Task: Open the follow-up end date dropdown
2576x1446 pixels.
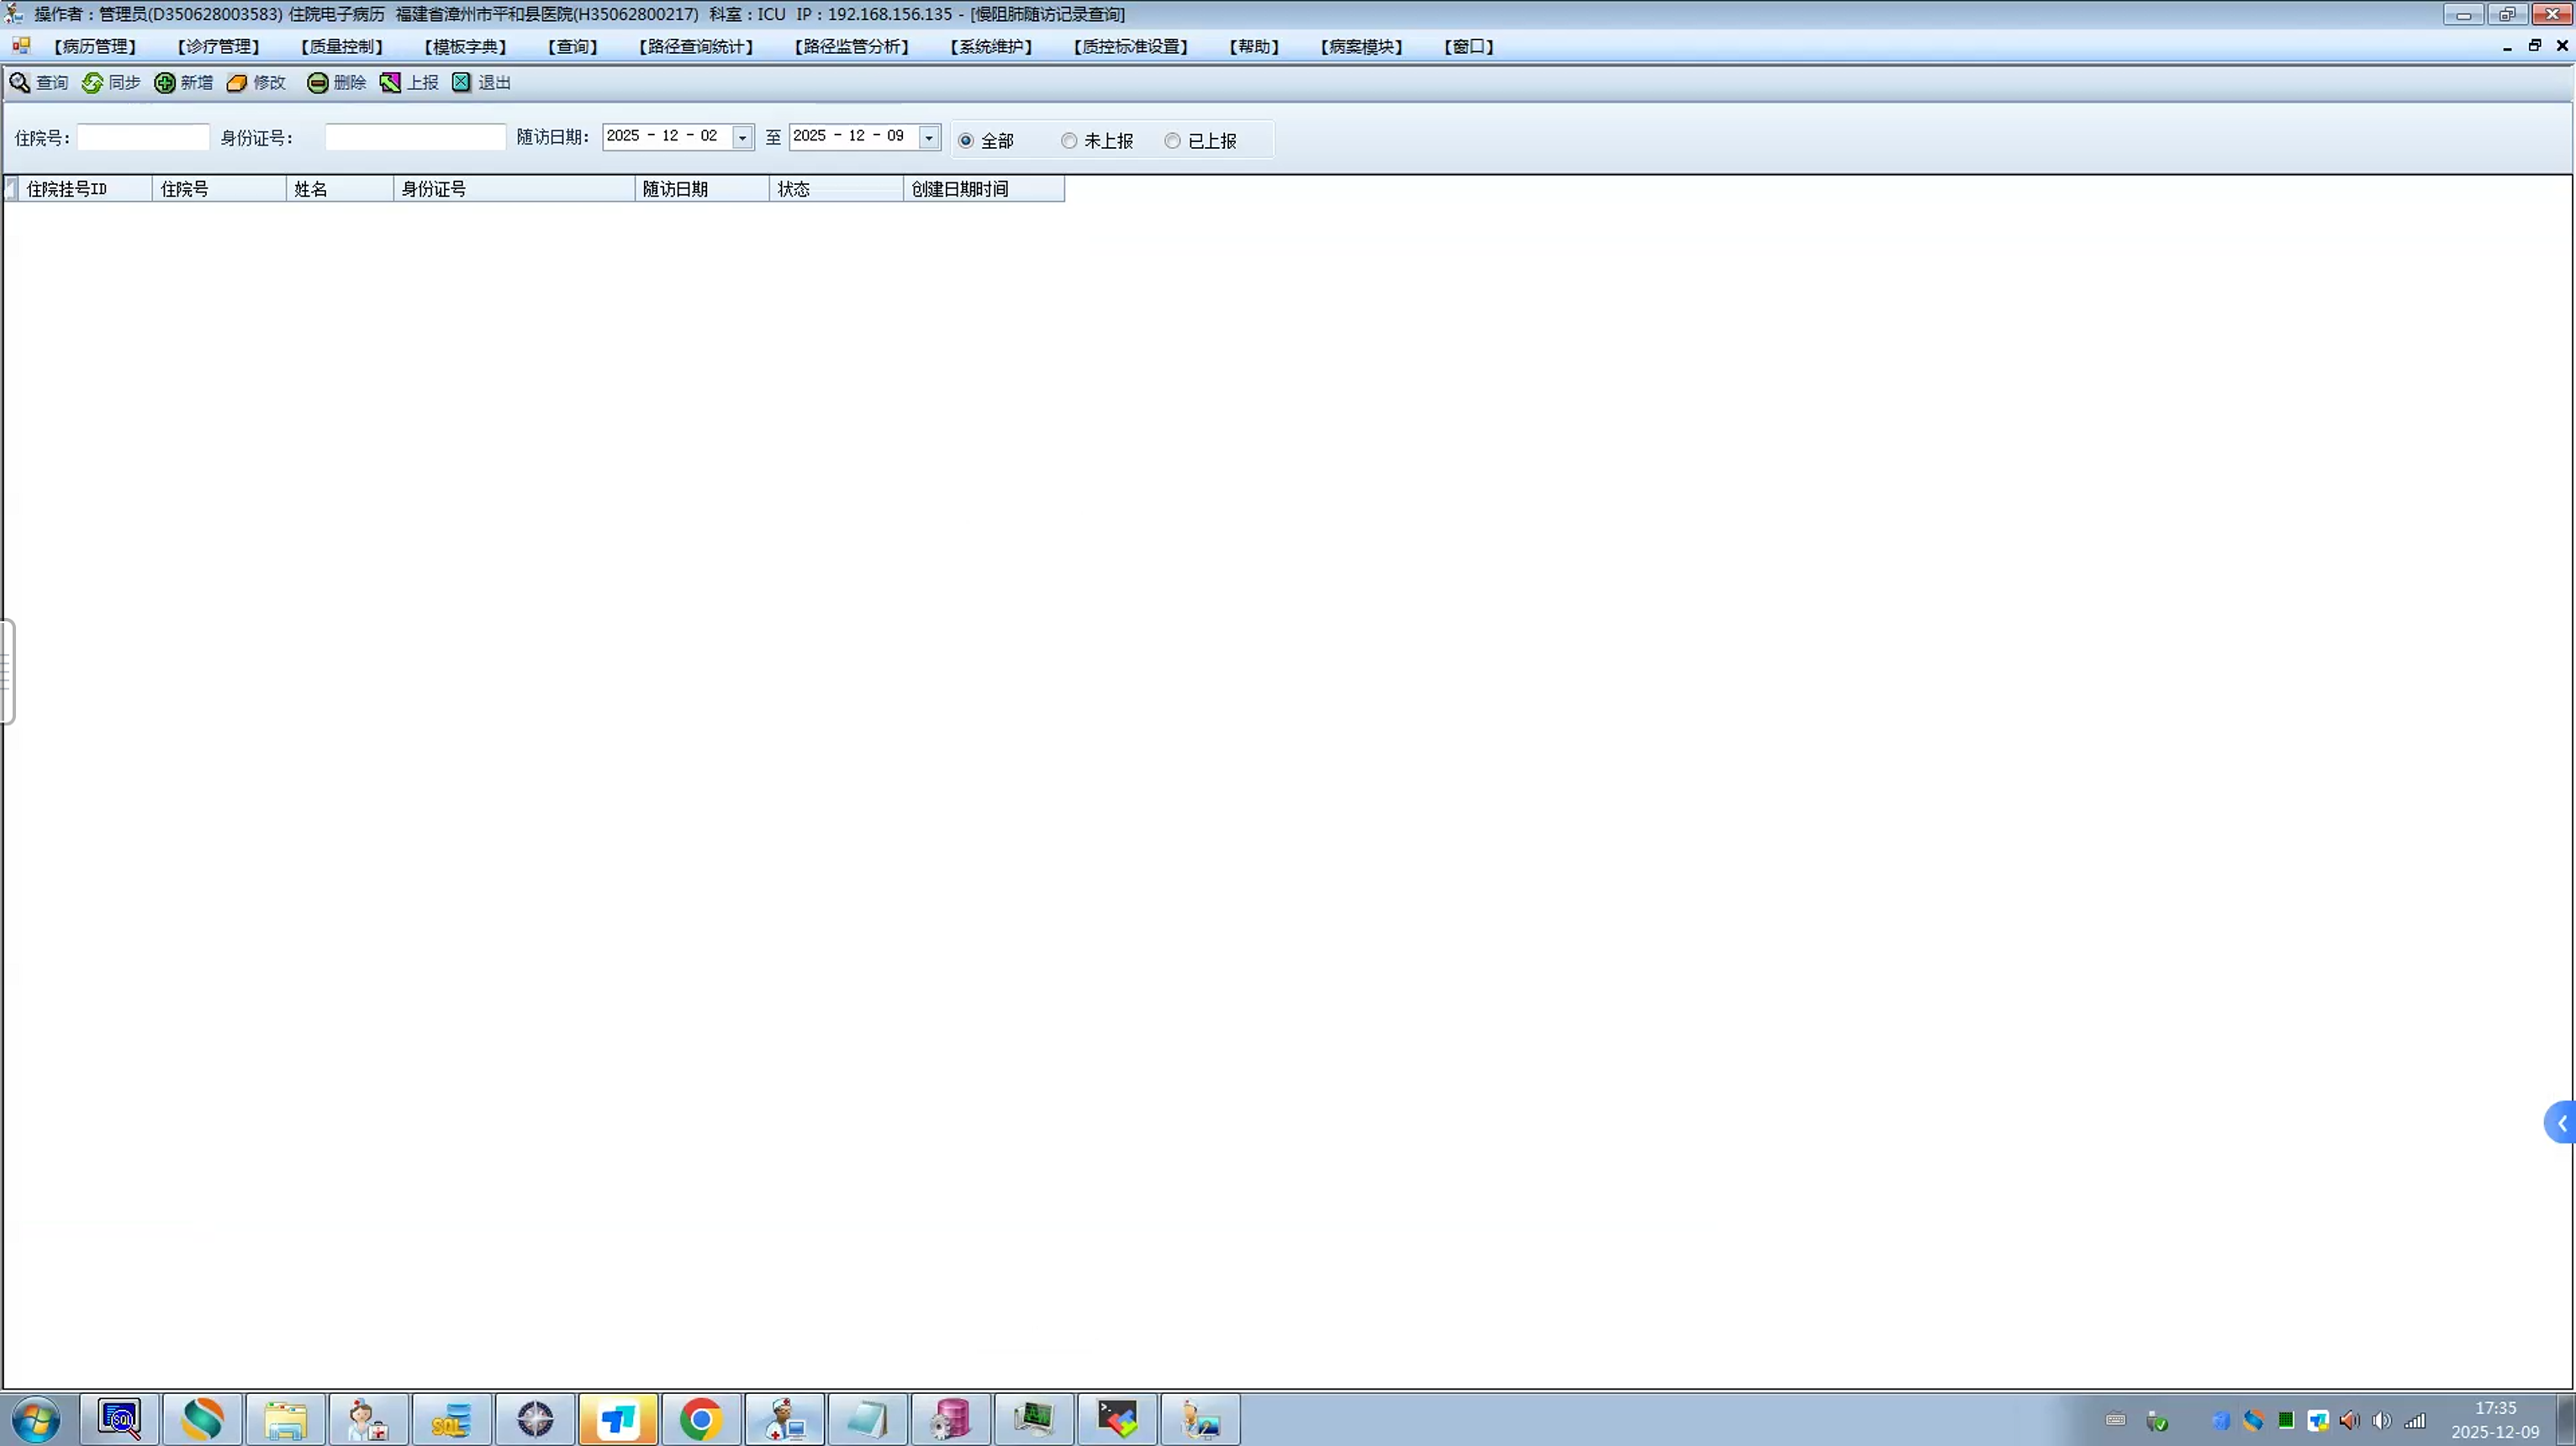Action: coord(929,137)
